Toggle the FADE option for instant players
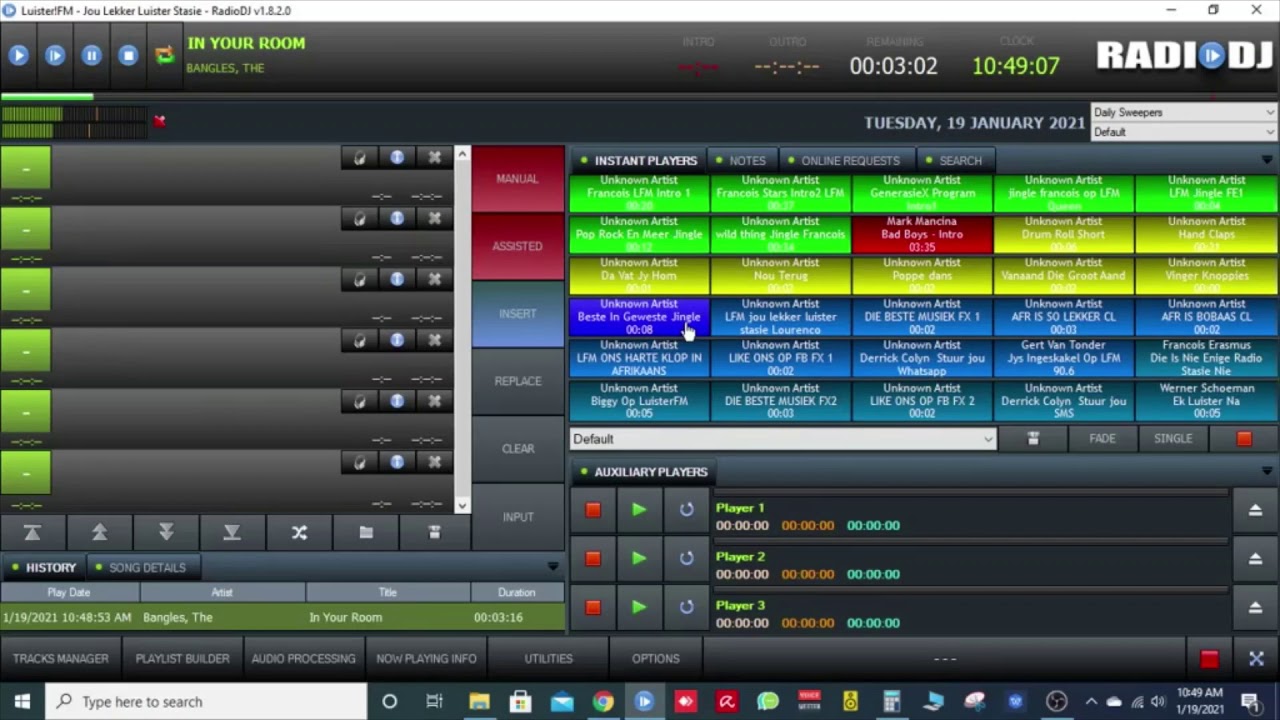Screen dimensions: 1280x720 click(1102, 439)
